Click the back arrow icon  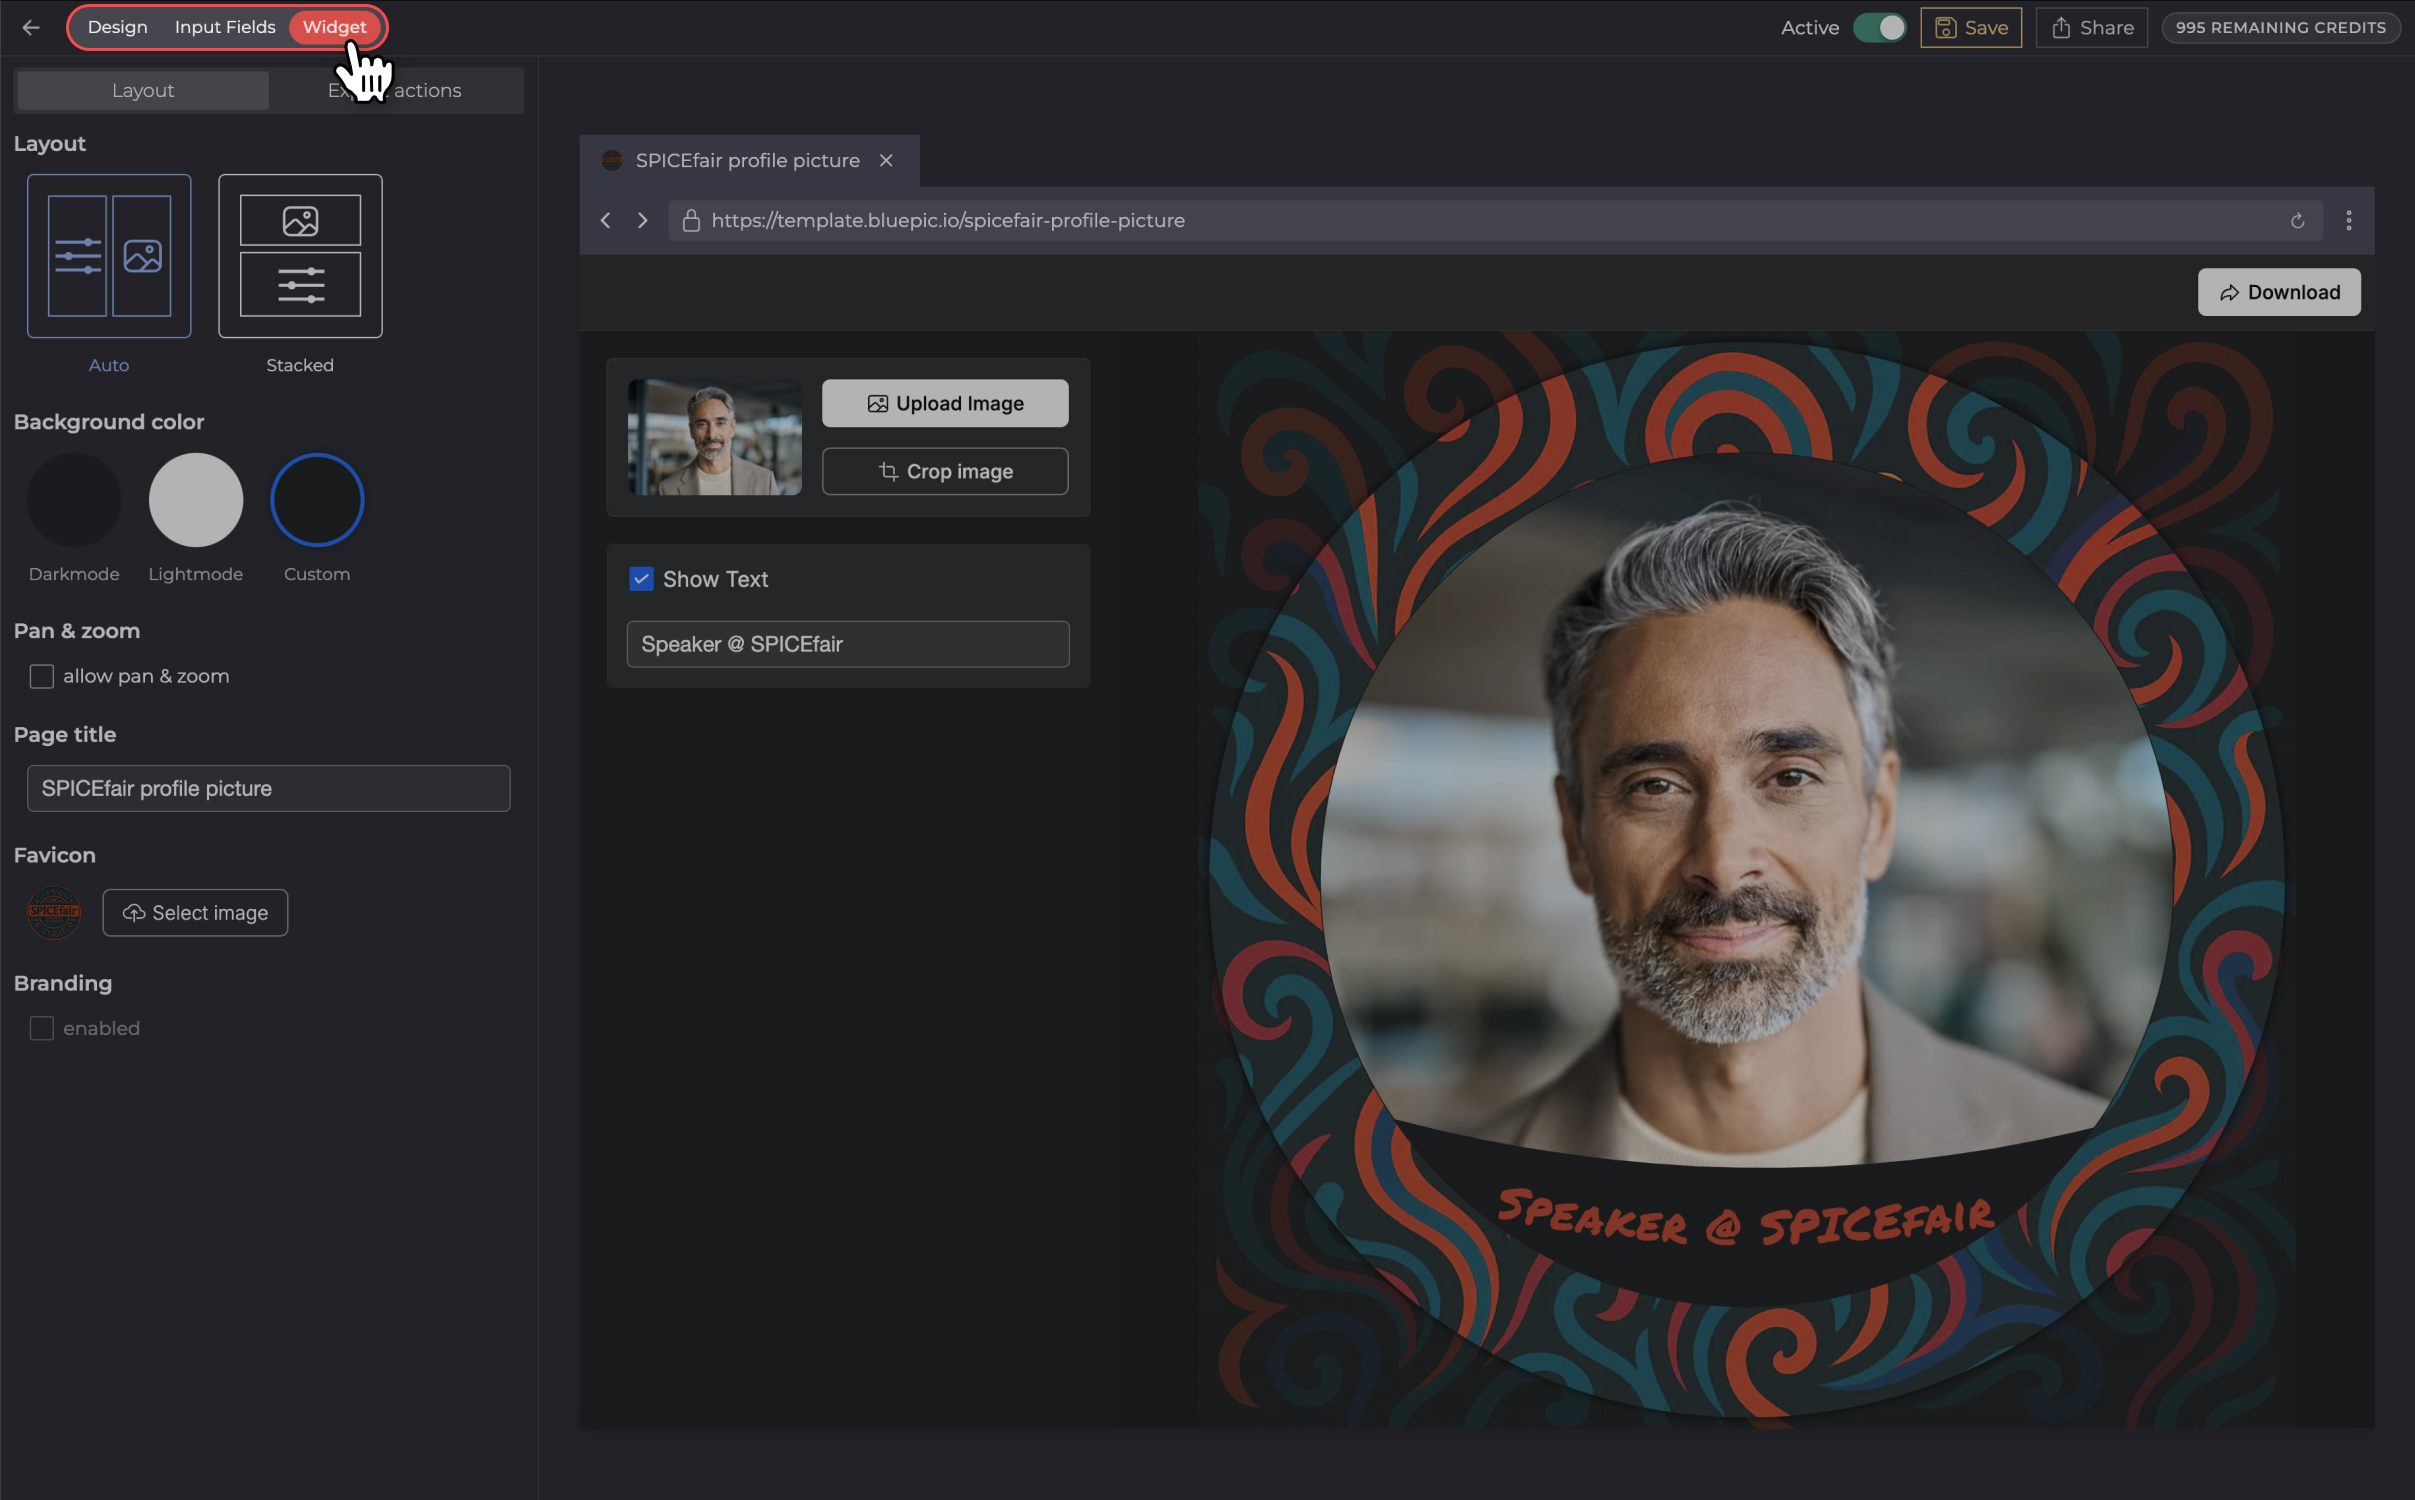click(31, 28)
